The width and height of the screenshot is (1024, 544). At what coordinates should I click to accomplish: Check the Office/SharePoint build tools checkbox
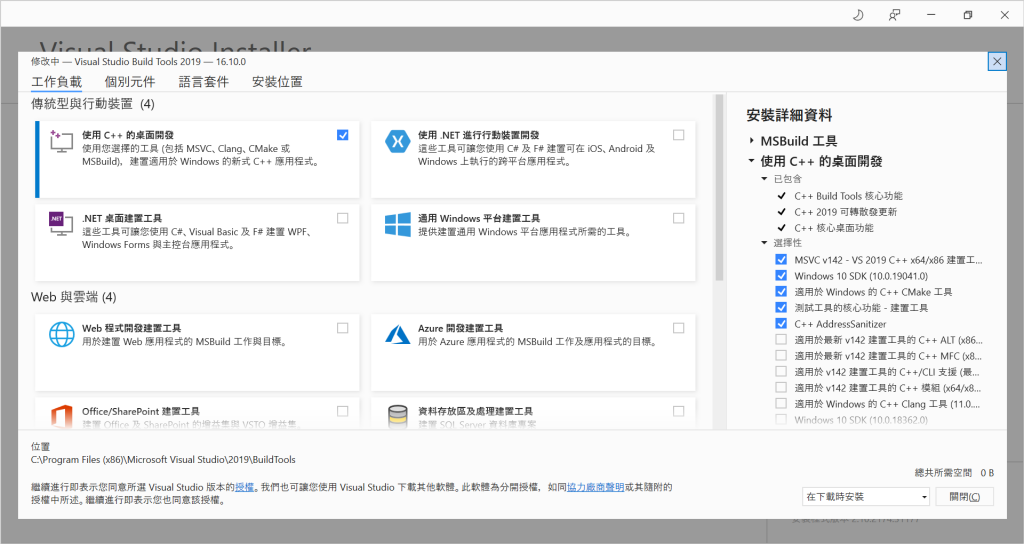click(343, 411)
